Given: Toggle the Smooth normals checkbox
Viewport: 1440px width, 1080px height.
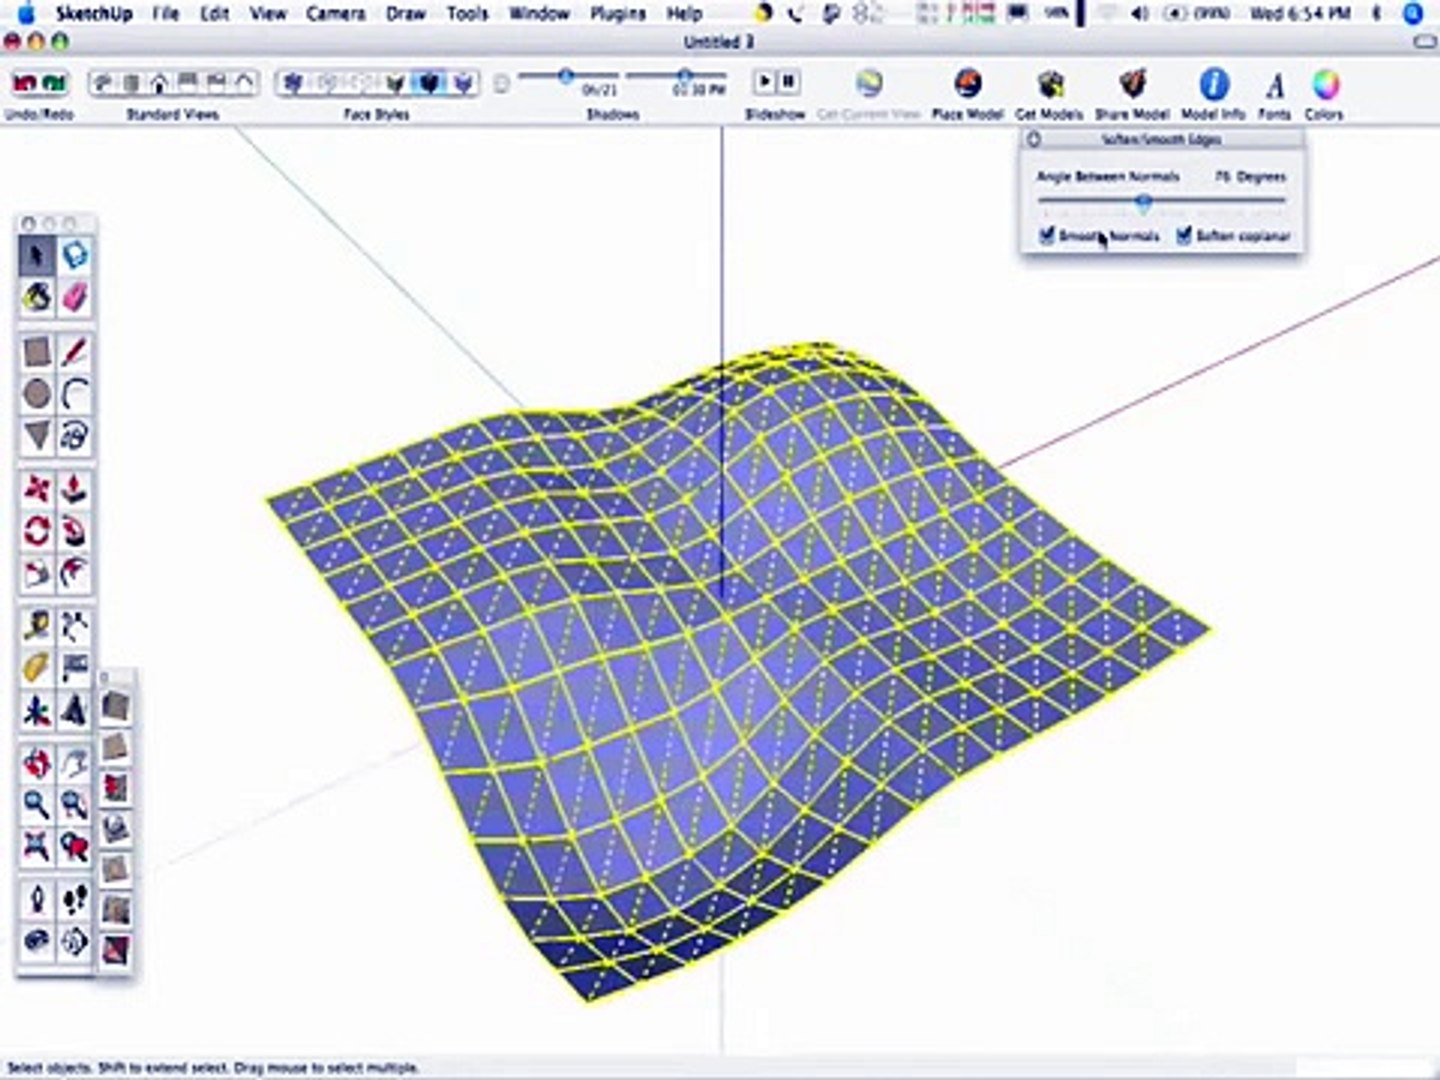Looking at the screenshot, I should pos(1047,236).
